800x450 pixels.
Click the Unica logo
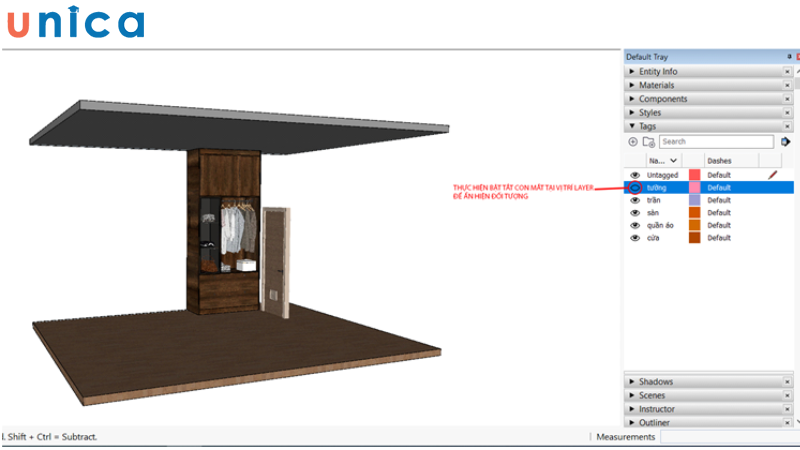76,22
